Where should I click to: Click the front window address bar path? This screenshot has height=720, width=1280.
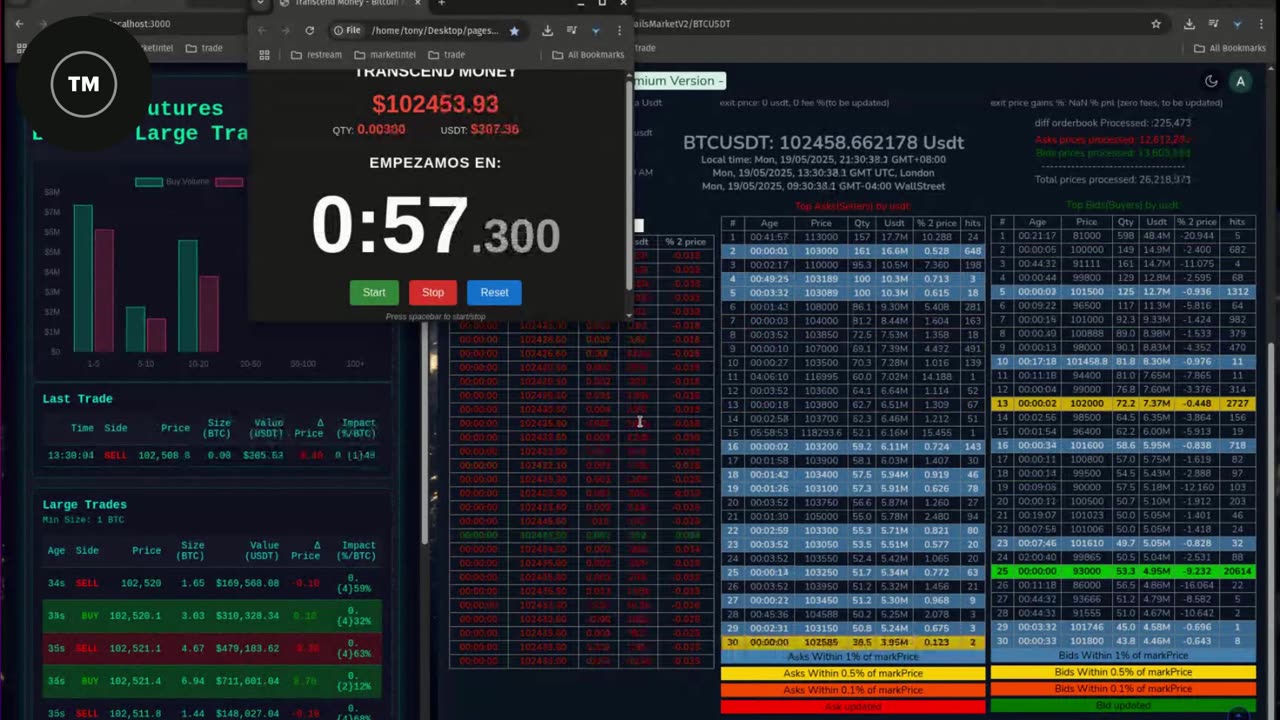pos(434,31)
